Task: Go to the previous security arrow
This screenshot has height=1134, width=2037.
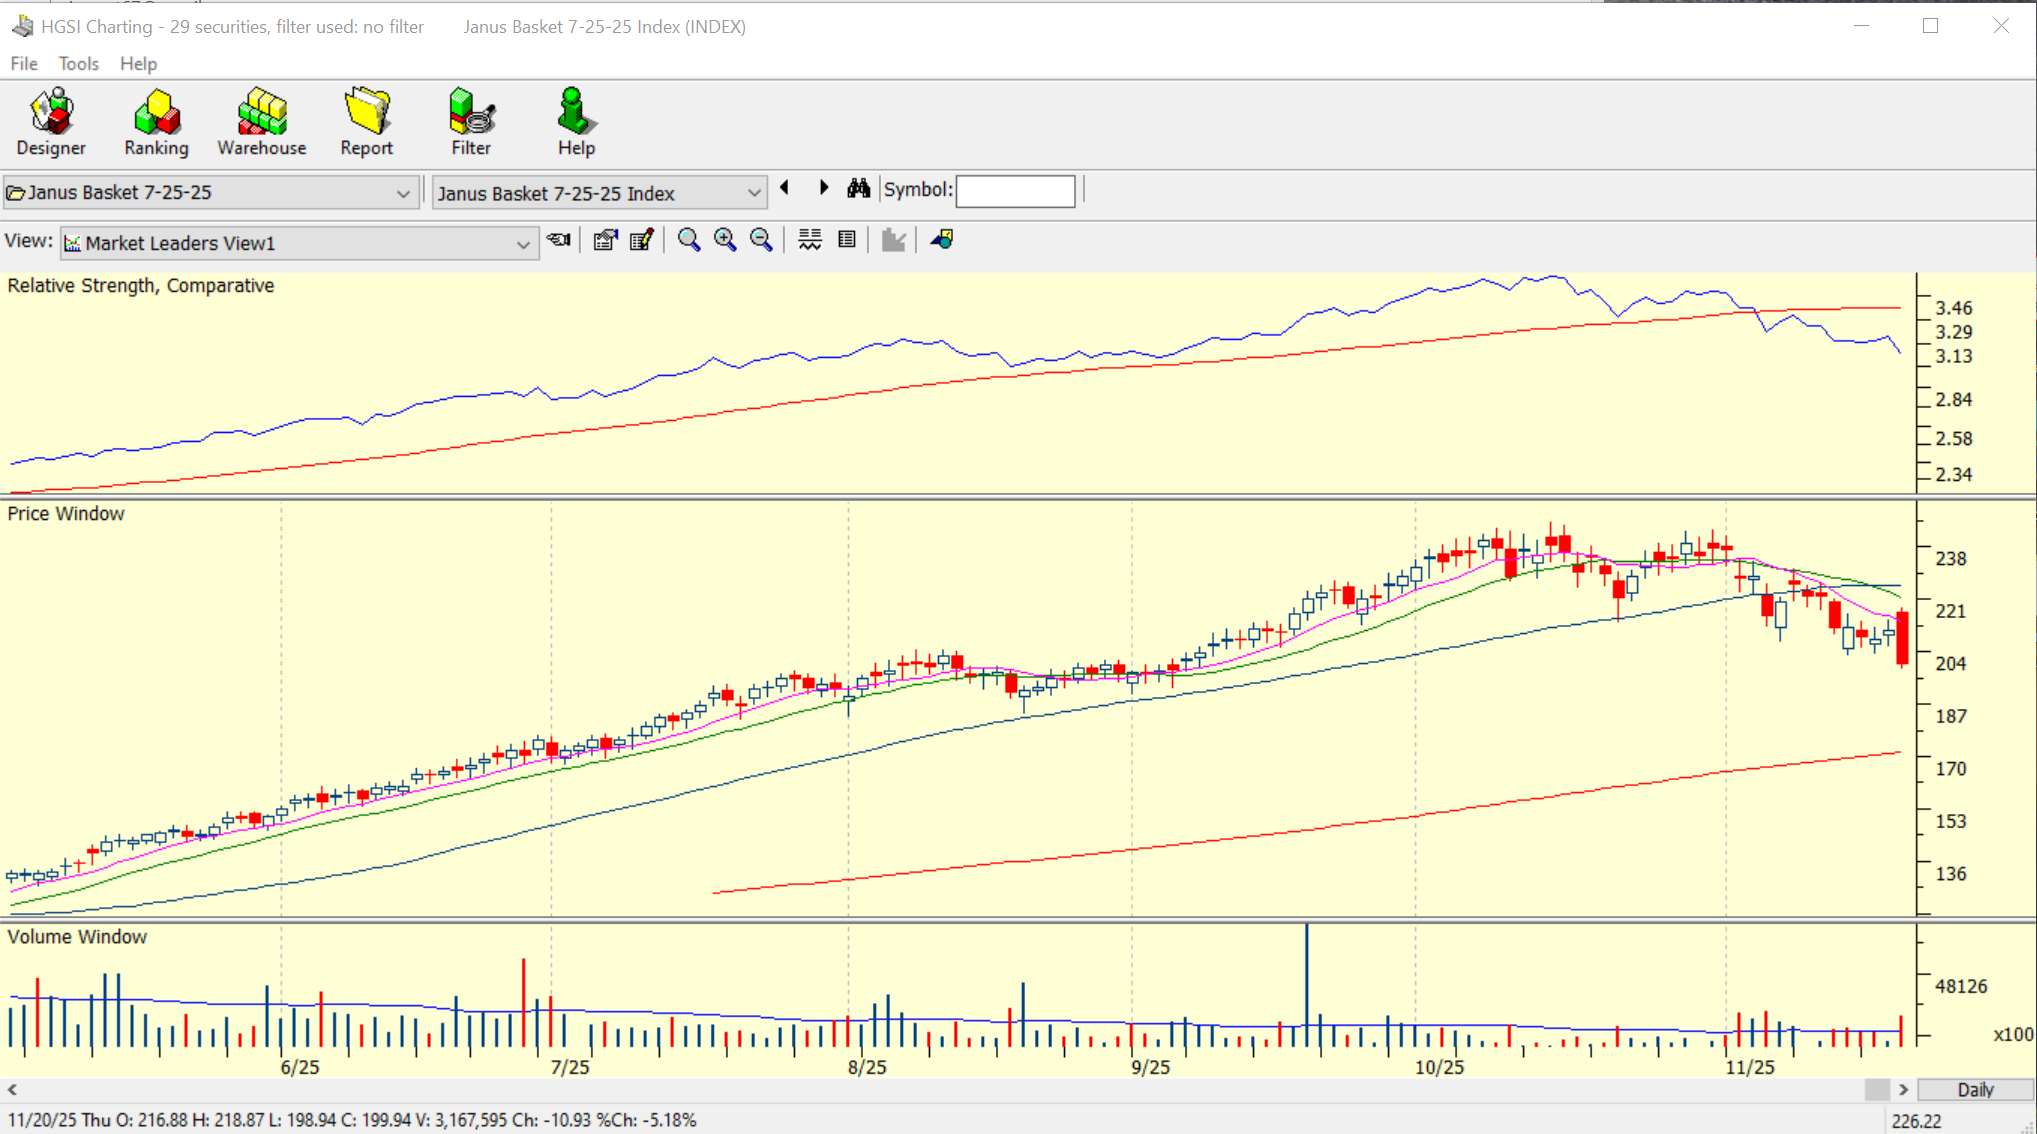Action: click(x=785, y=188)
